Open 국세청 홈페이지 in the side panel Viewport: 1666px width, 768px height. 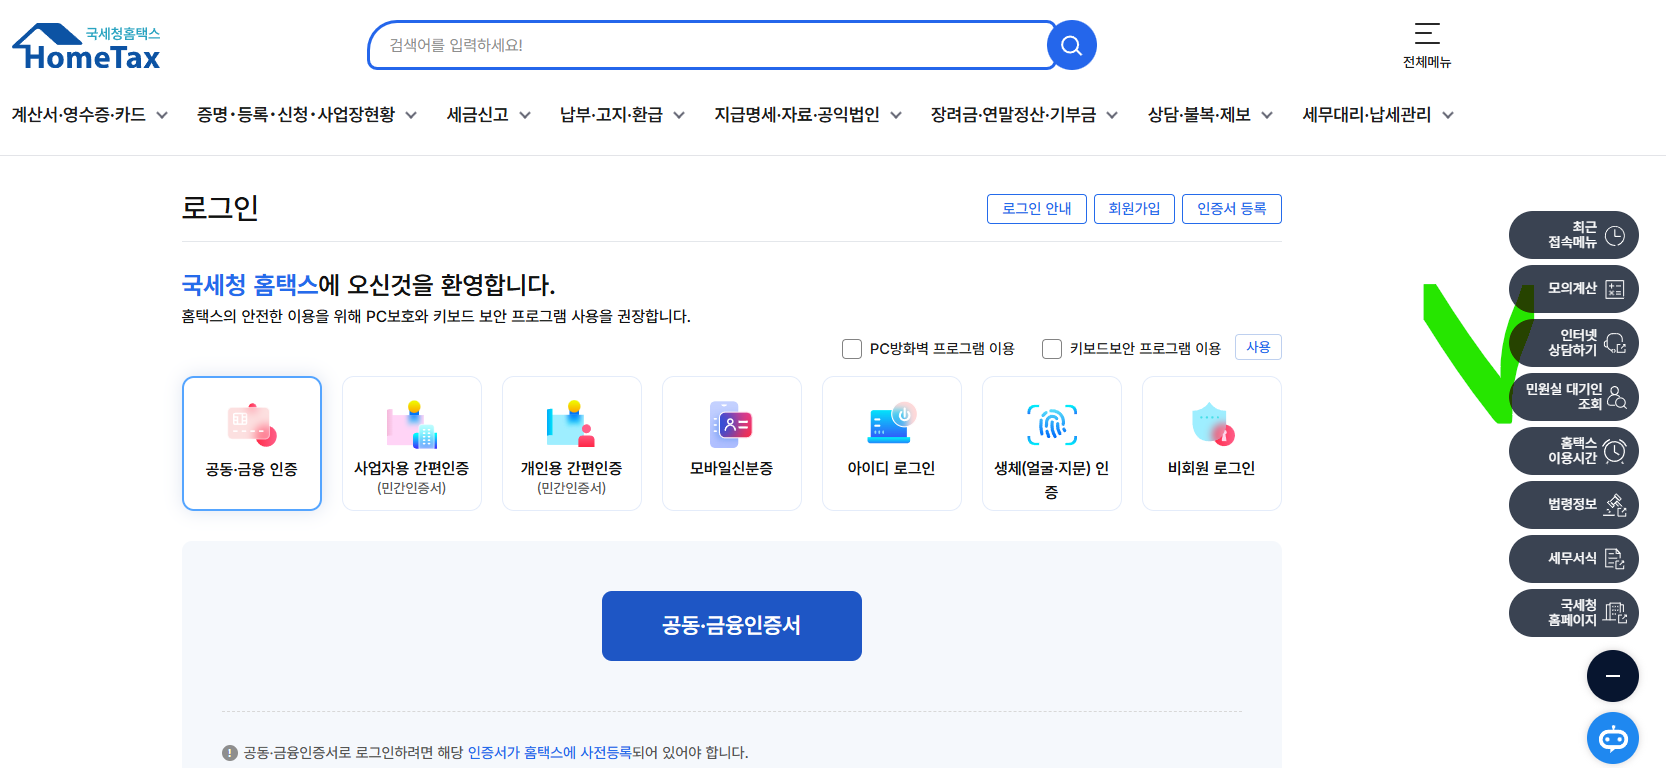[x=1574, y=613]
